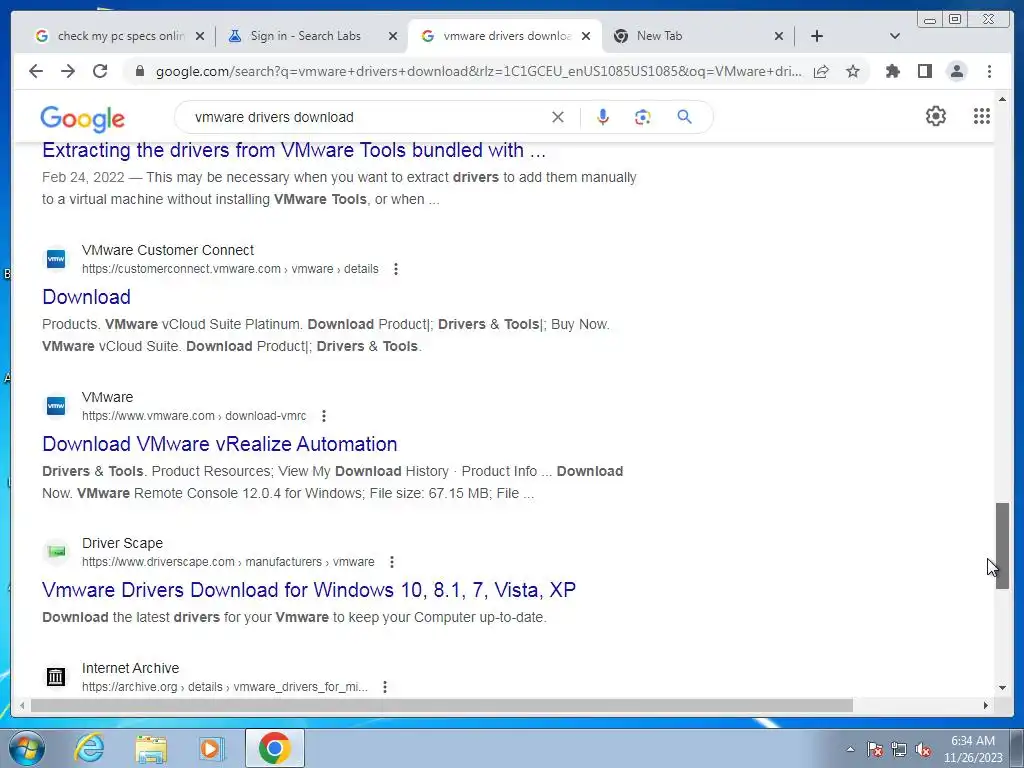Image resolution: width=1024 pixels, height=768 pixels.
Task: Click the customerconnect.vmware.com URL text
Action: [x=230, y=269]
